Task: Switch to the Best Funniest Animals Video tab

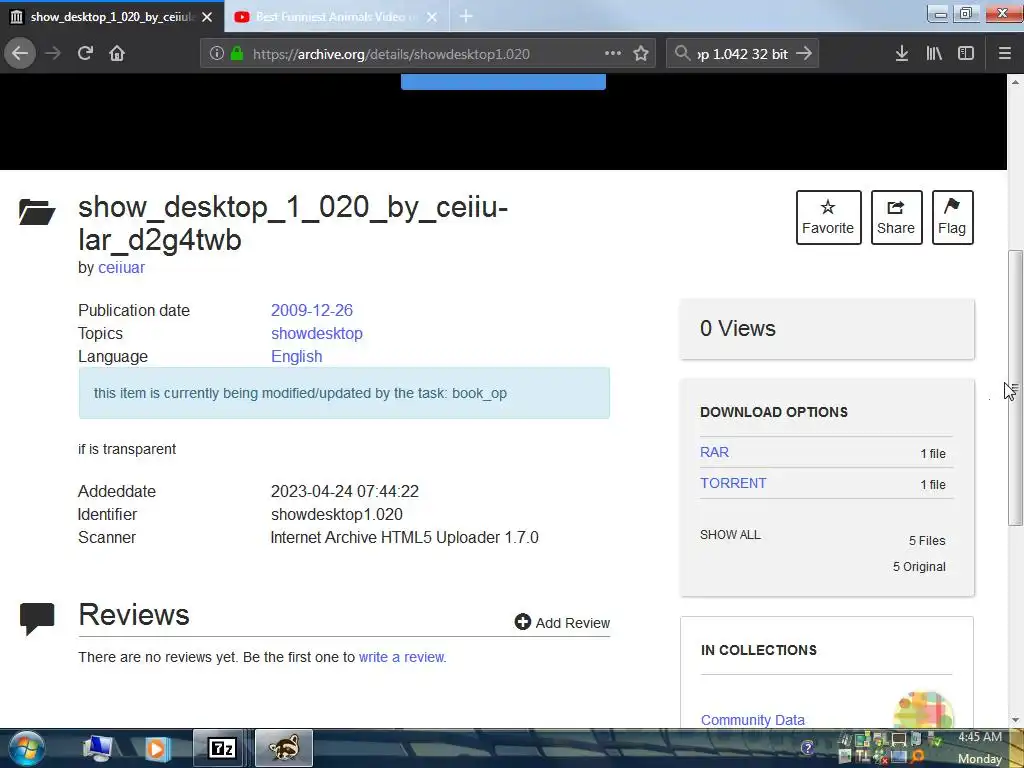Action: (x=336, y=17)
